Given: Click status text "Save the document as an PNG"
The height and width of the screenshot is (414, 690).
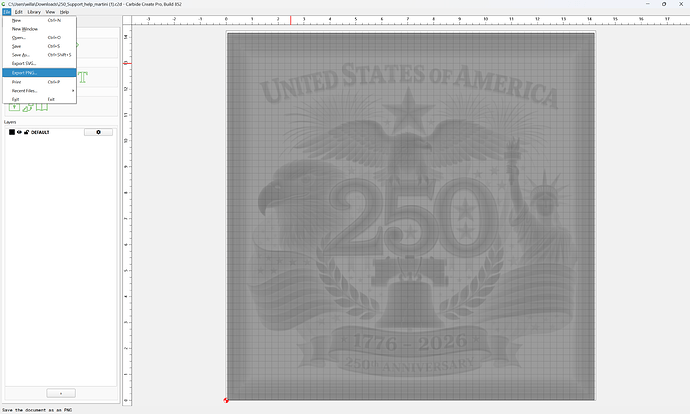Looking at the screenshot, I should point(37,410).
